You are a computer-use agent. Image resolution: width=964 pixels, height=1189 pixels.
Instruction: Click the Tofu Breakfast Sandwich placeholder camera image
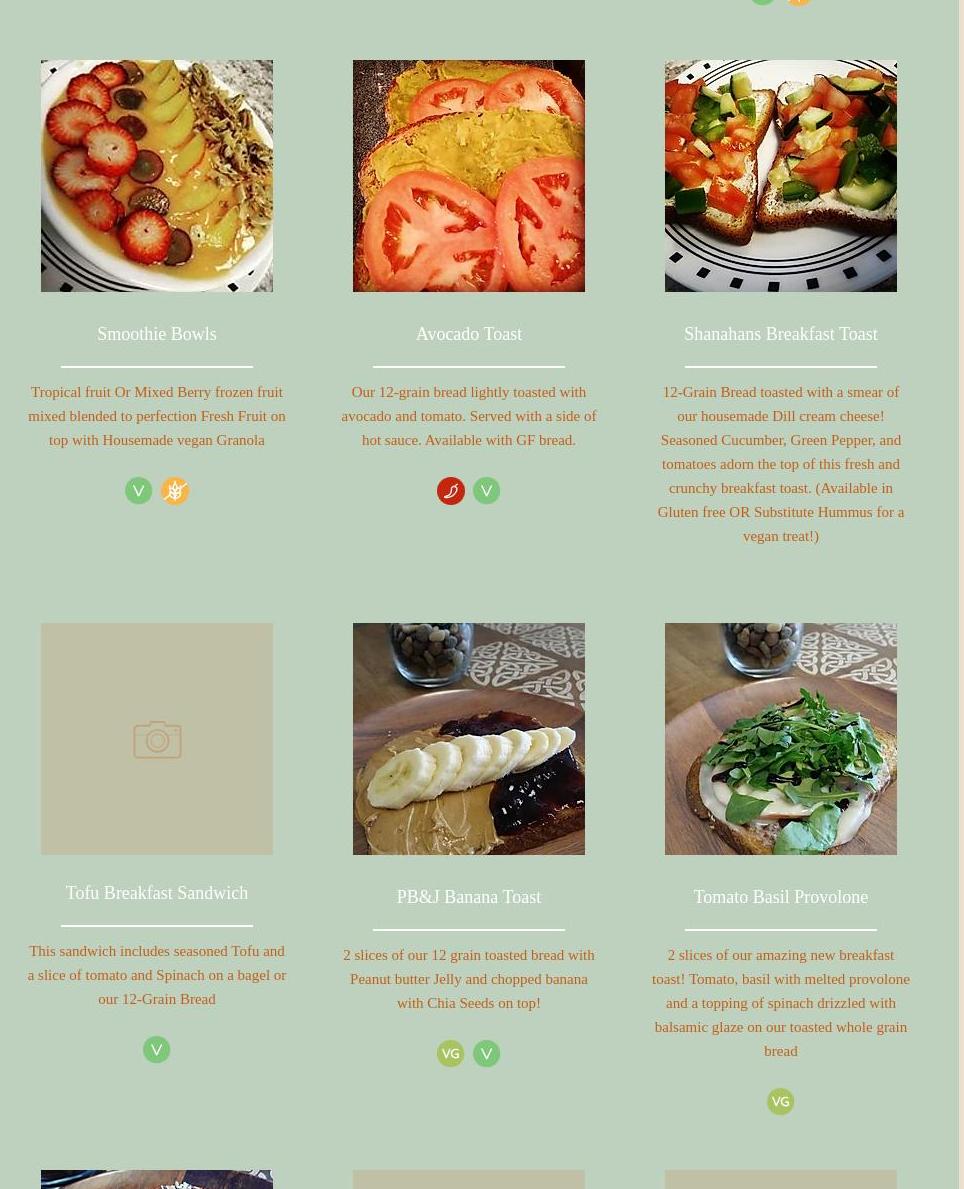point(157,739)
